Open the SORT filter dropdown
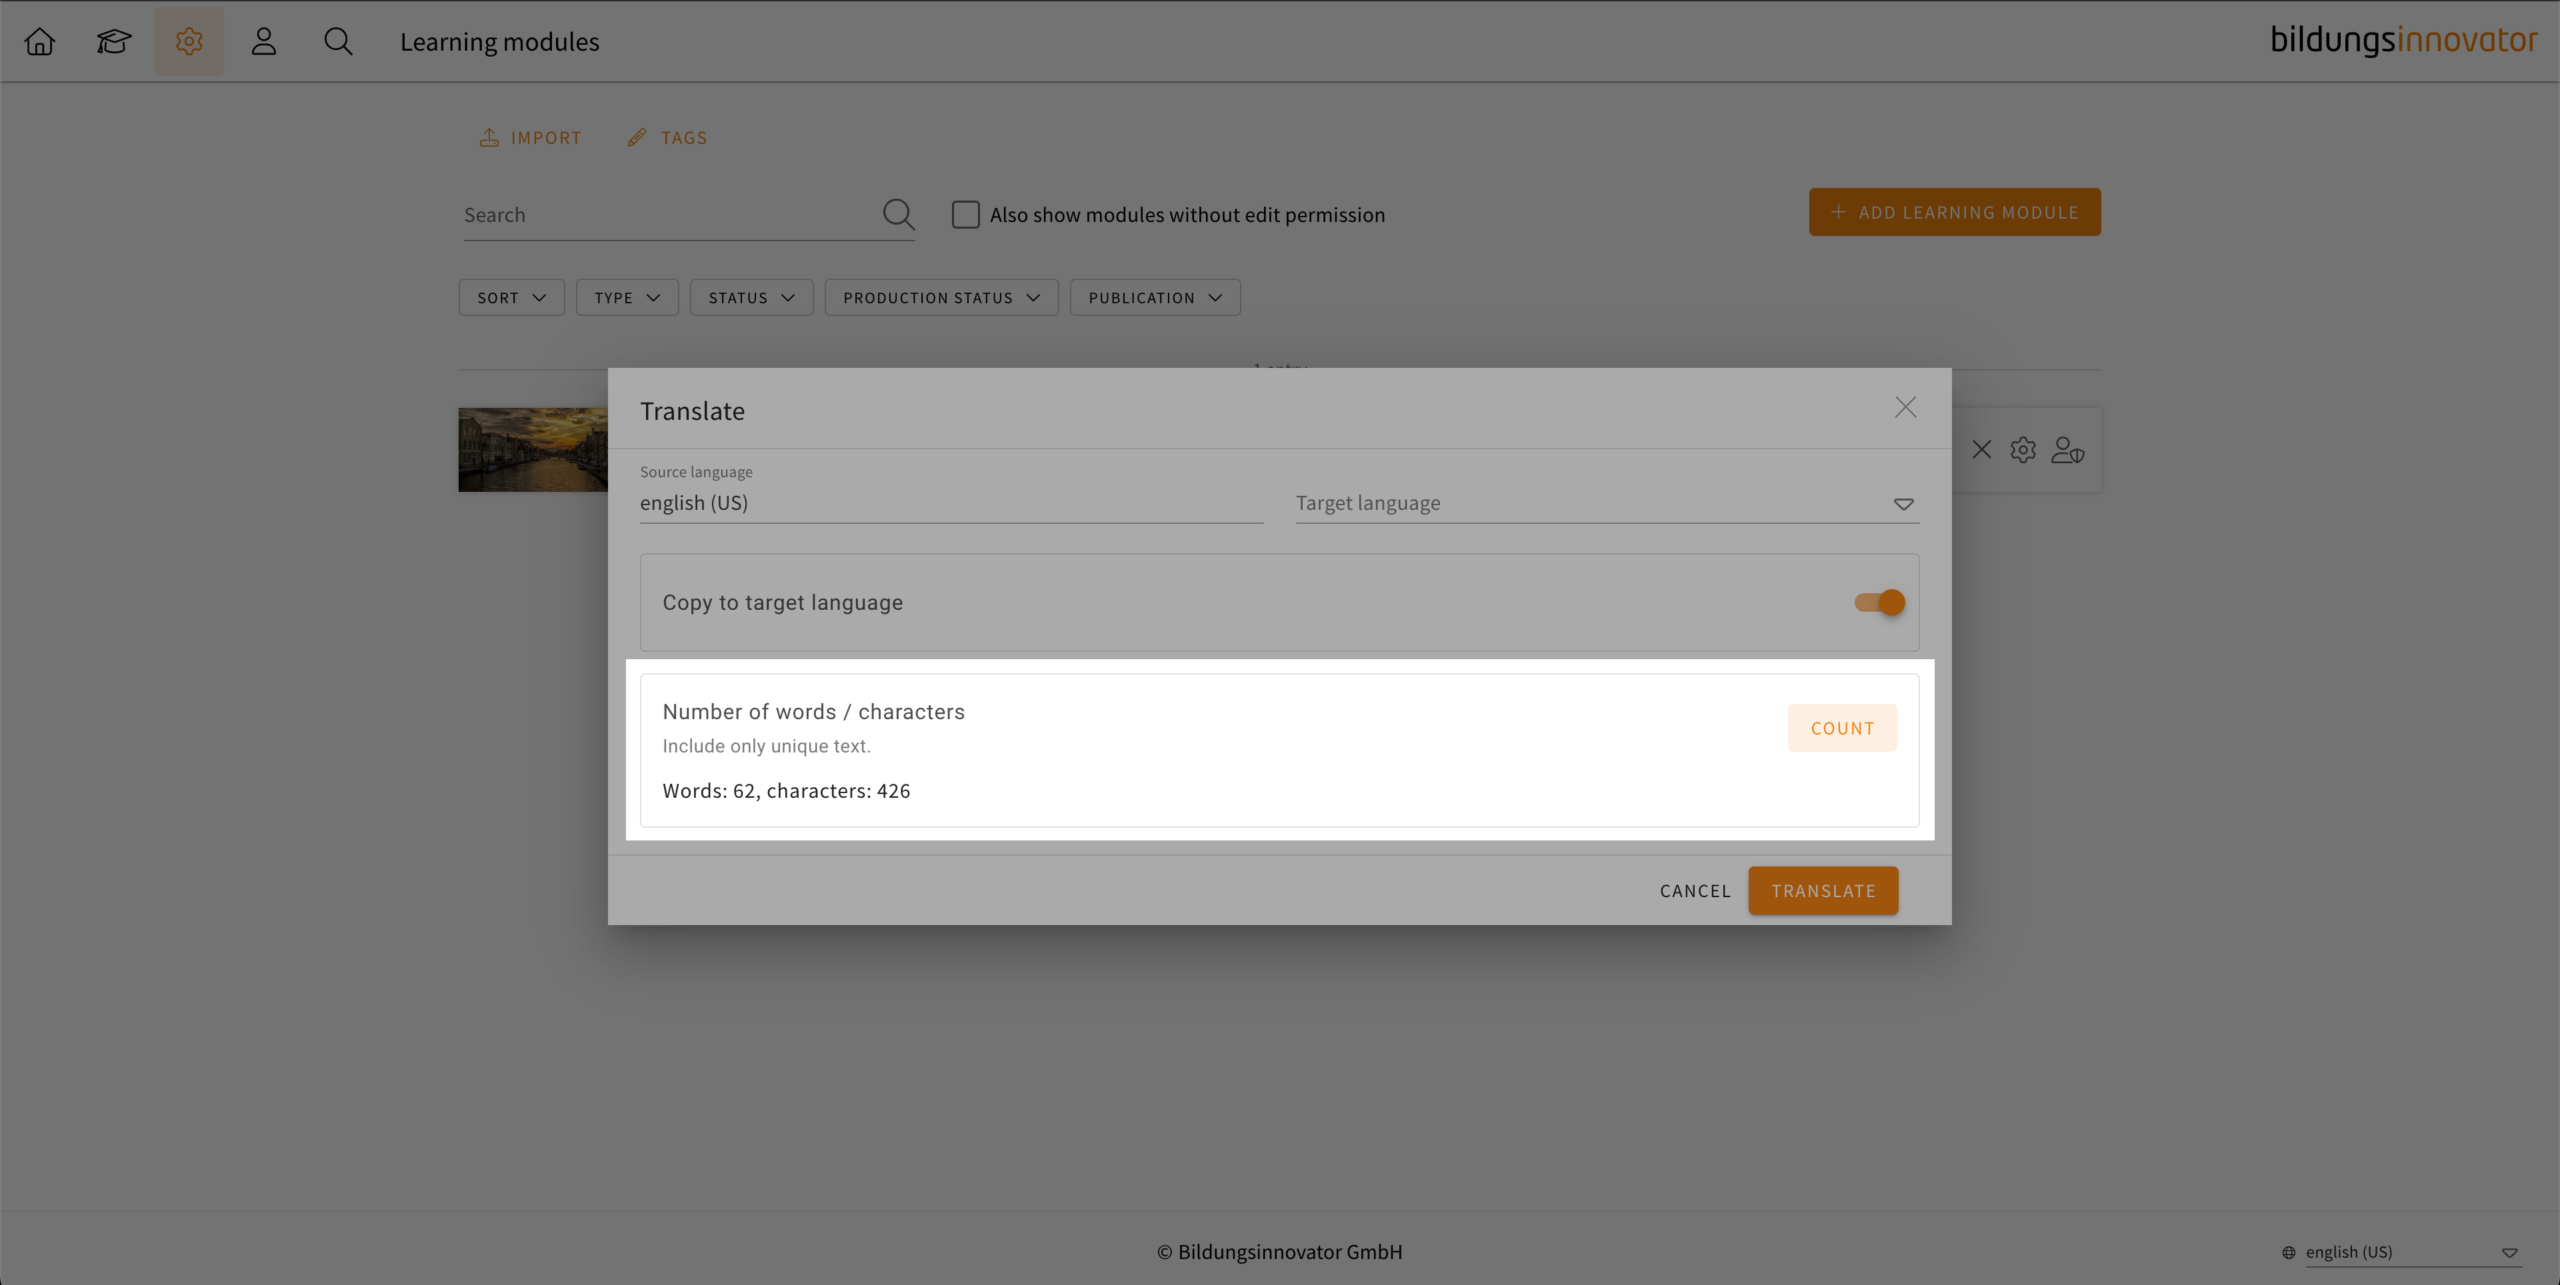Screen dimensions: 2560x1285 [511, 298]
